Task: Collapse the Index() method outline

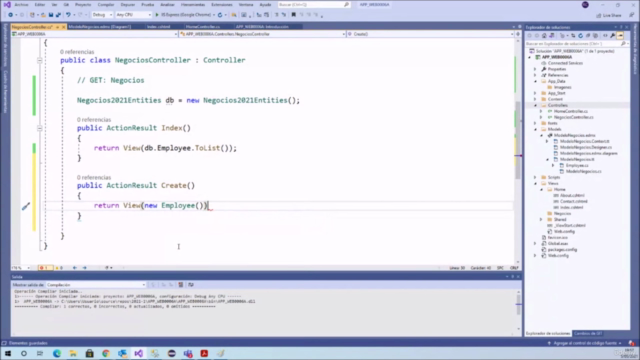Action: coord(40,128)
